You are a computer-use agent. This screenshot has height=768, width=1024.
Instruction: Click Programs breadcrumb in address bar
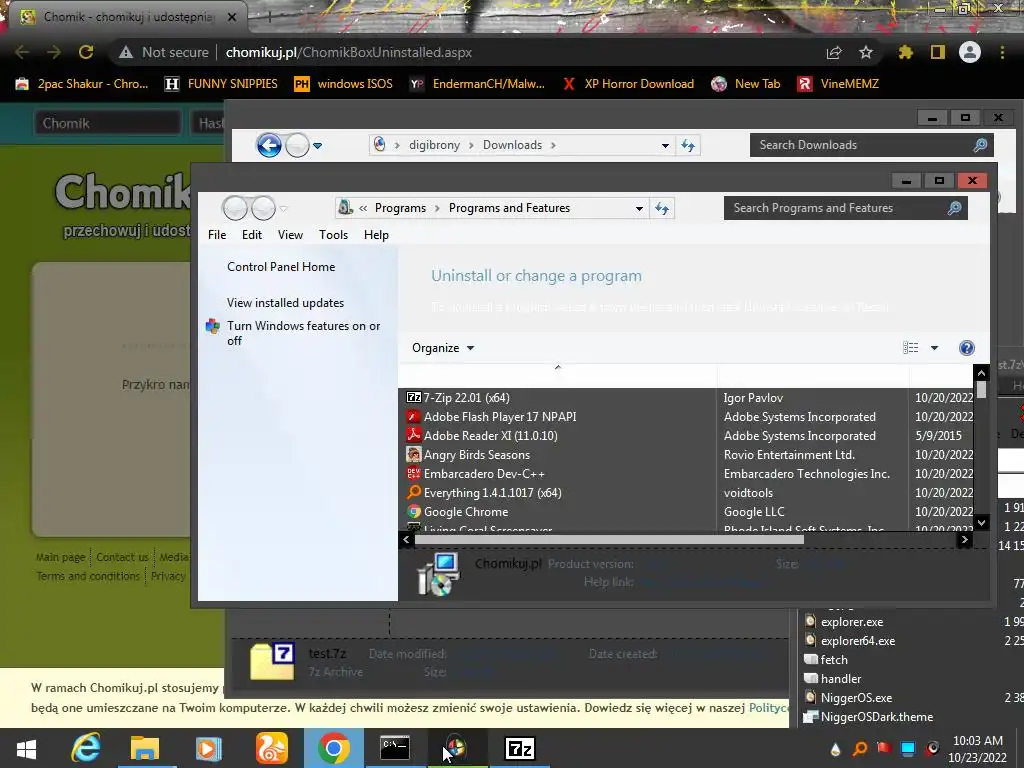click(400, 208)
